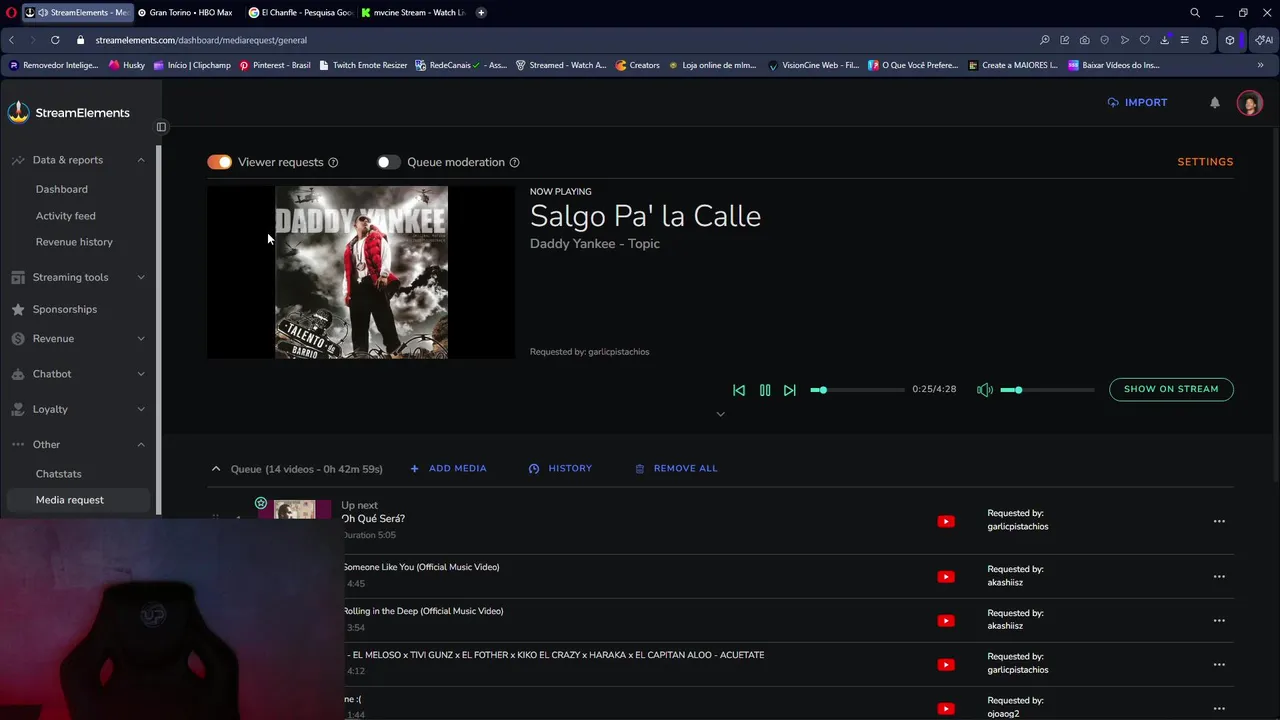Click the Opera bookmark heart icon
The width and height of the screenshot is (1280, 720).
point(1145,40)
